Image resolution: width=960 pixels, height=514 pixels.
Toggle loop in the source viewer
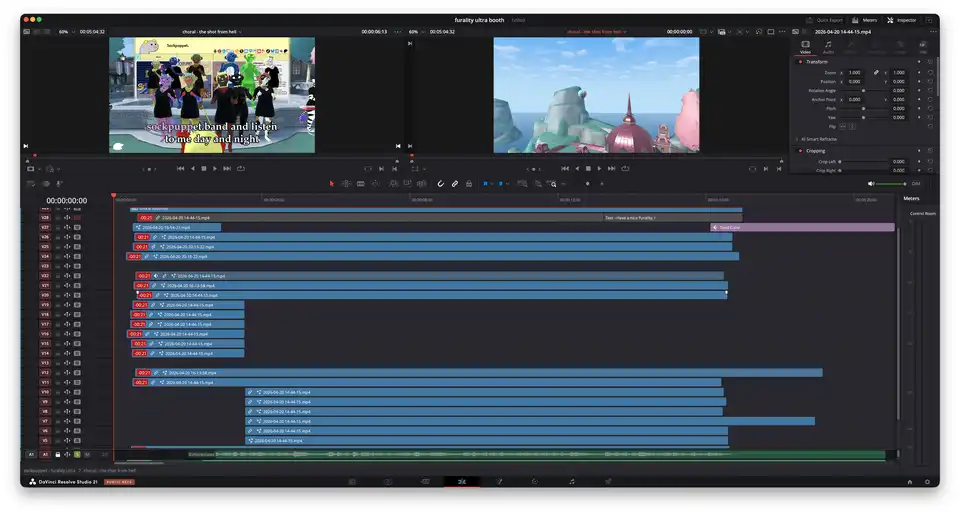click(x=241, y=168)
